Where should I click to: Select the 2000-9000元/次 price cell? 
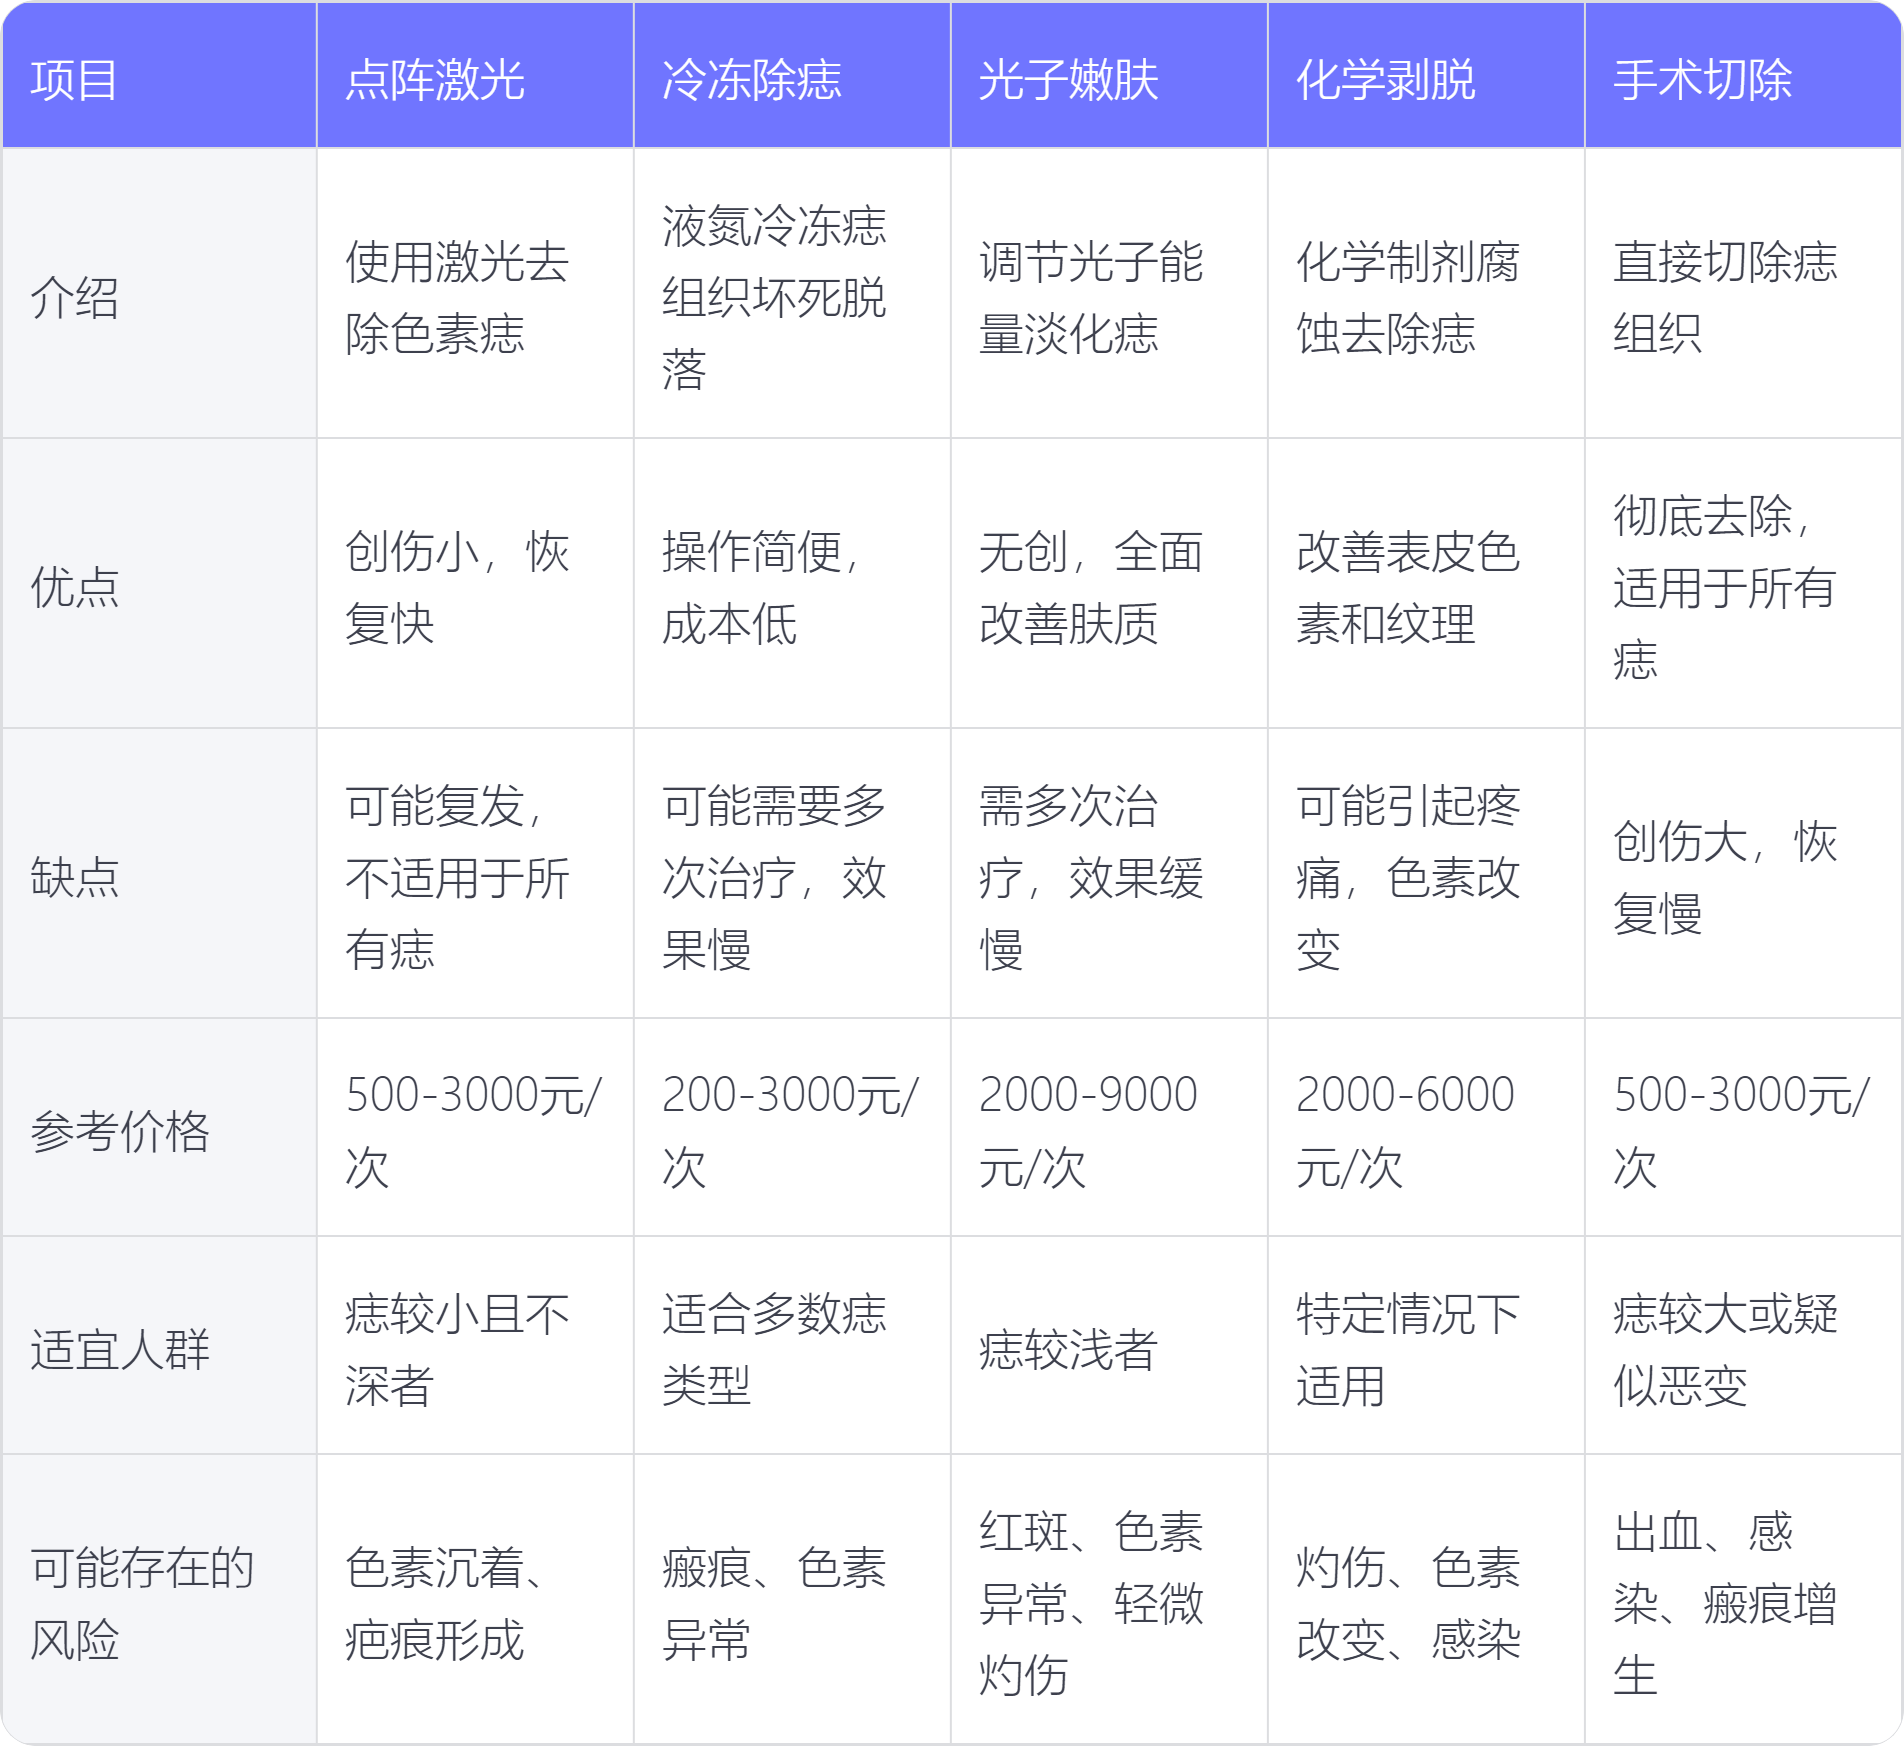tap(1088, 1131)
